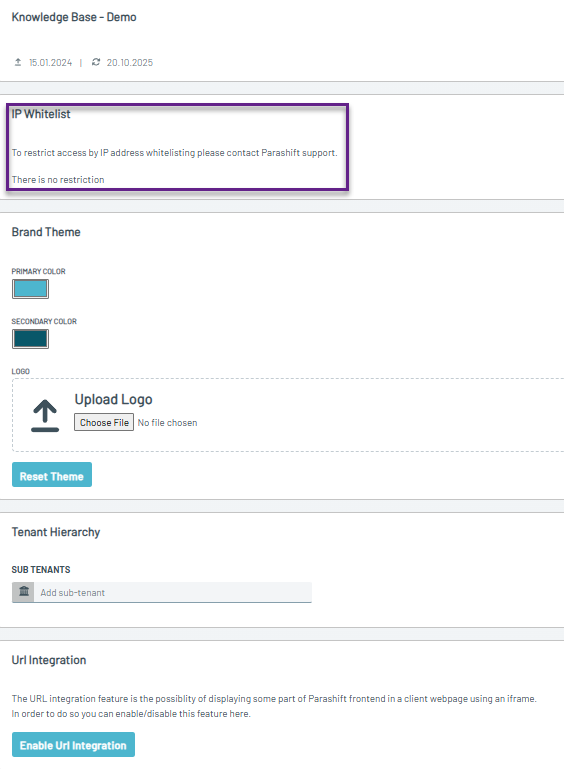The height and width of the screenshot is (769, 564).
Task: Click the large upload arrow icon
Action: [45, 415]
